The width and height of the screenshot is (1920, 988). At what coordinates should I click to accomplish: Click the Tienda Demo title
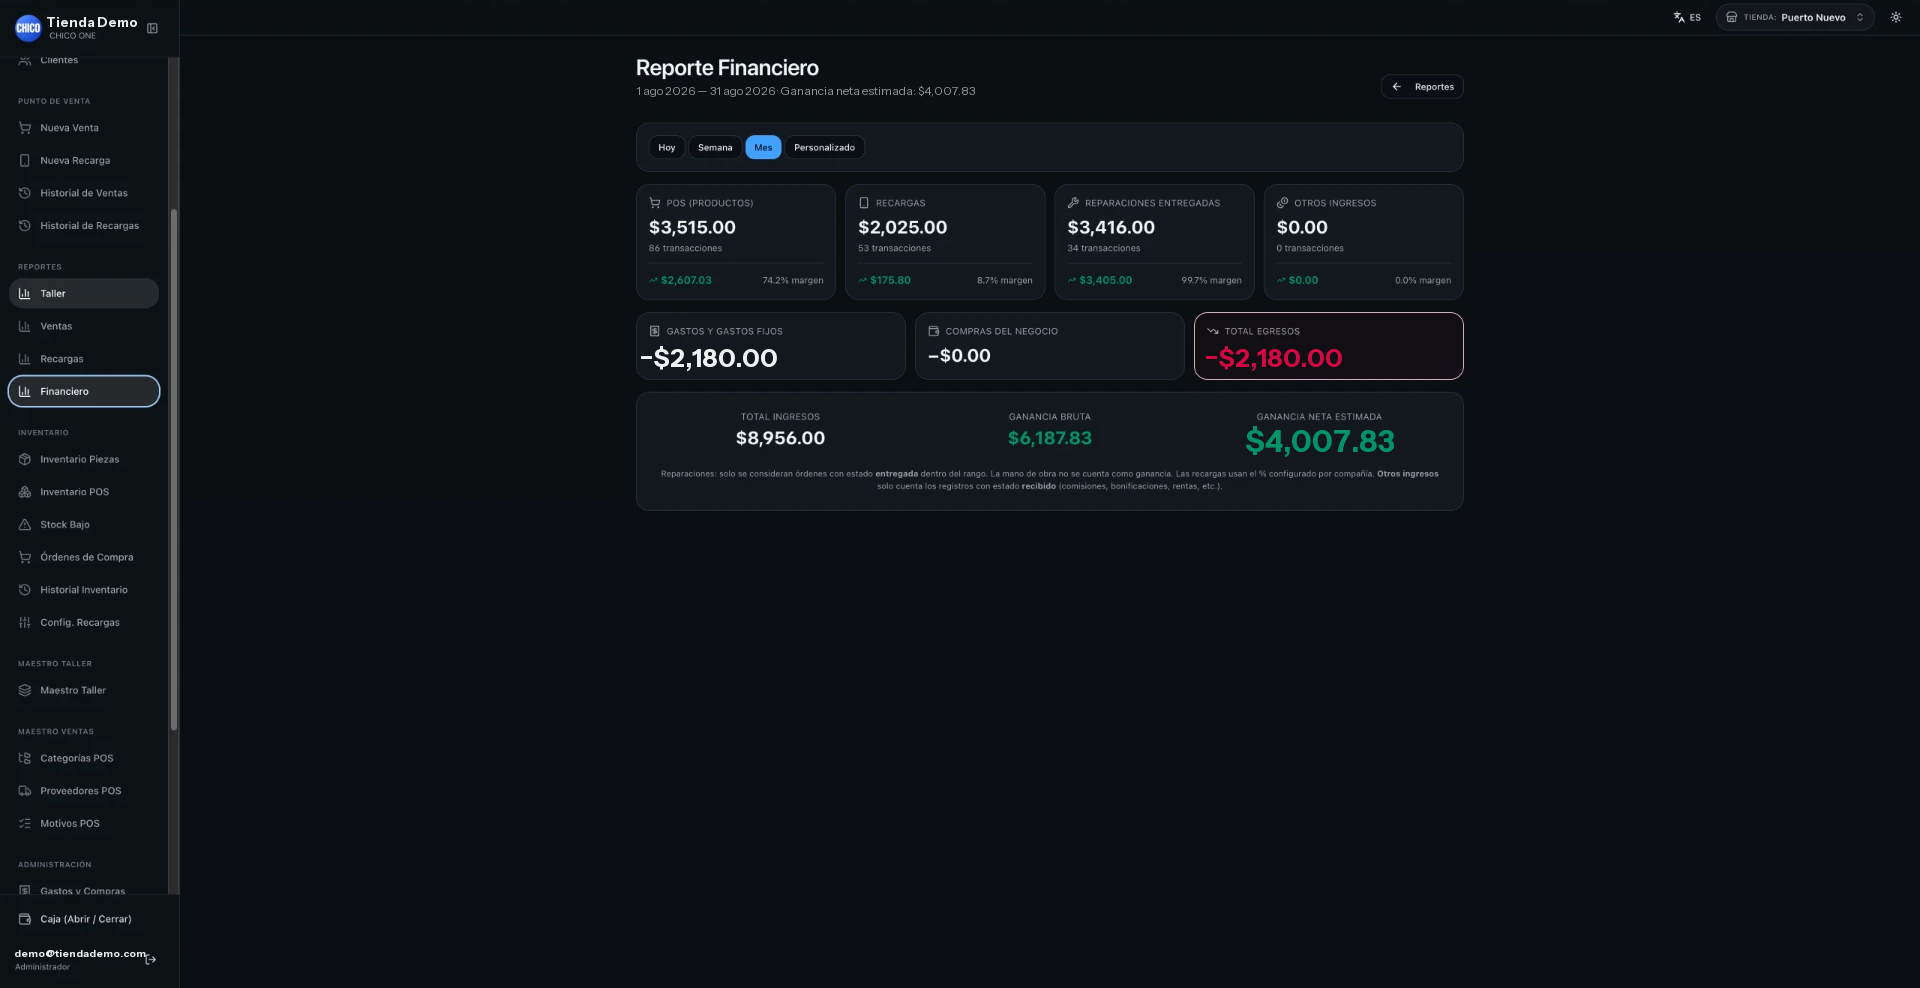92,22
